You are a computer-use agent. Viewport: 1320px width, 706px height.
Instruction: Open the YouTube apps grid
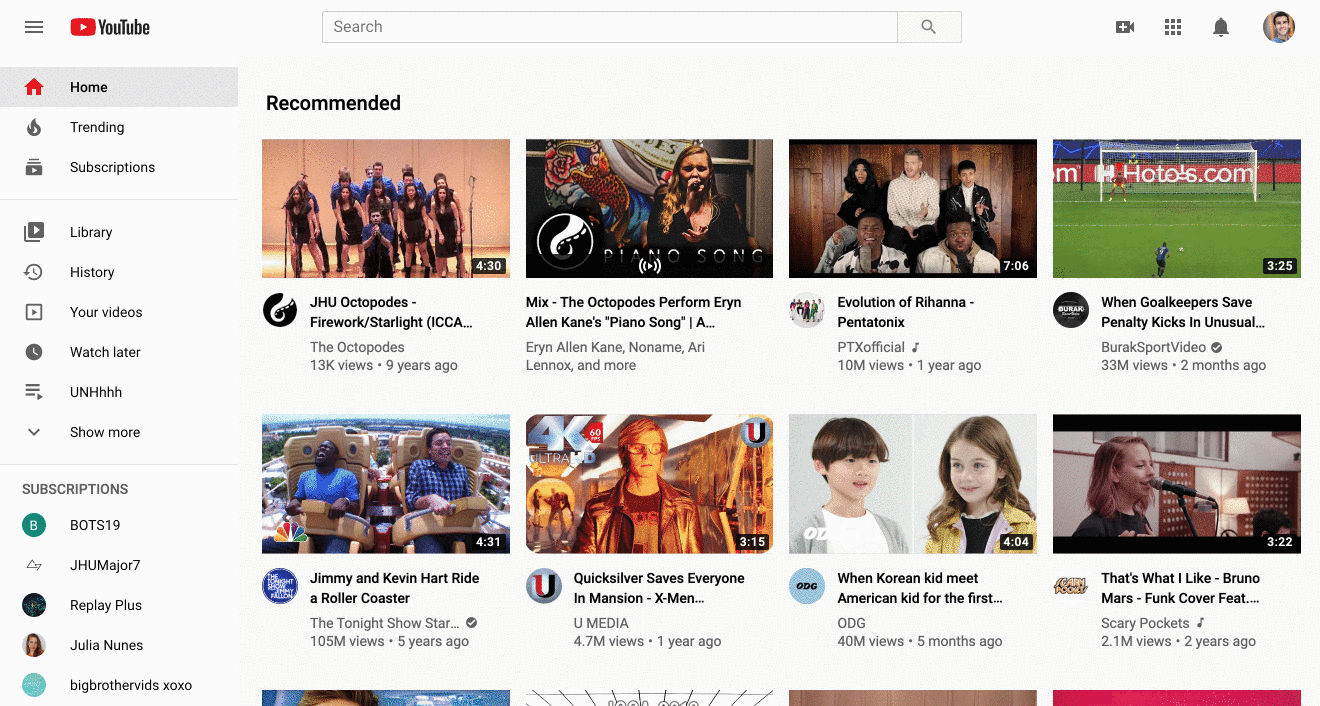coord(1173,27)
